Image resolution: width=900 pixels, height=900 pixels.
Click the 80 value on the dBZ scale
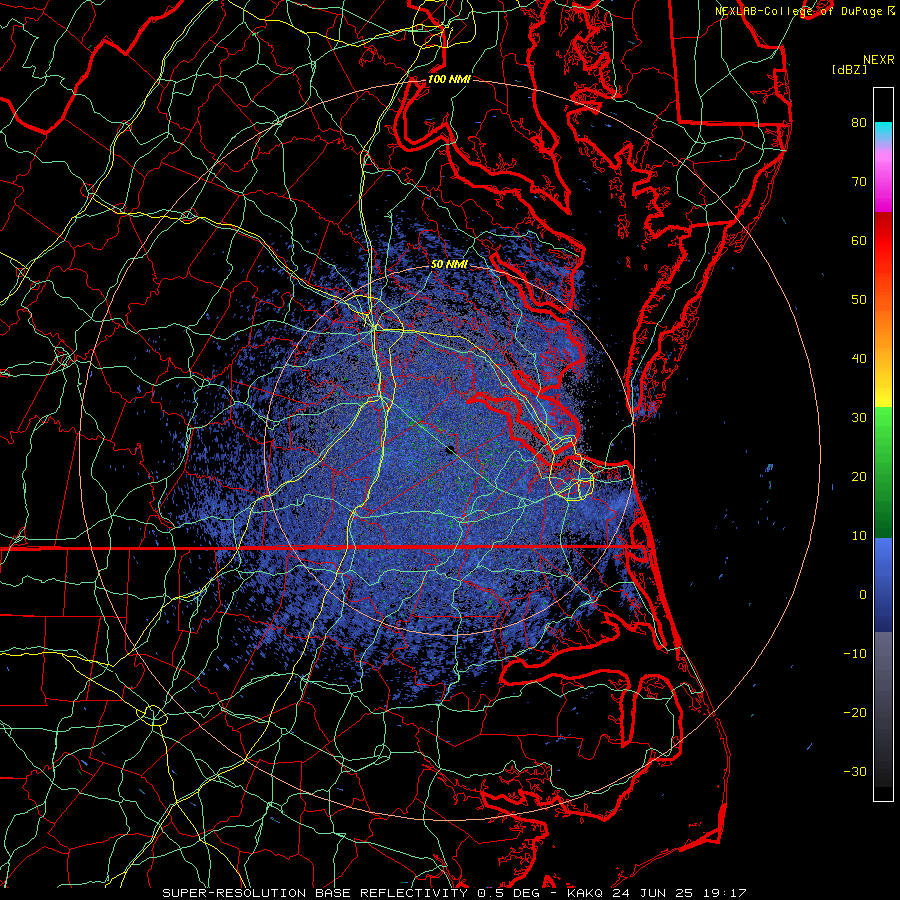pyautogui.click(x=859, y=122)
